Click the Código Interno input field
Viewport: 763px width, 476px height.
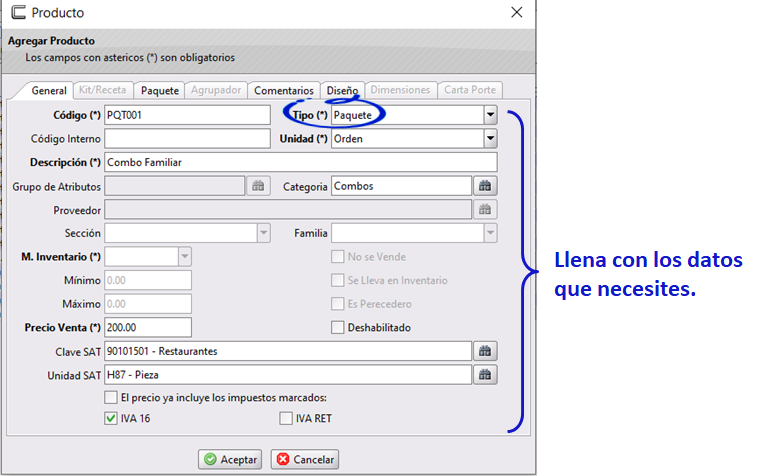(x=187, y=139)
